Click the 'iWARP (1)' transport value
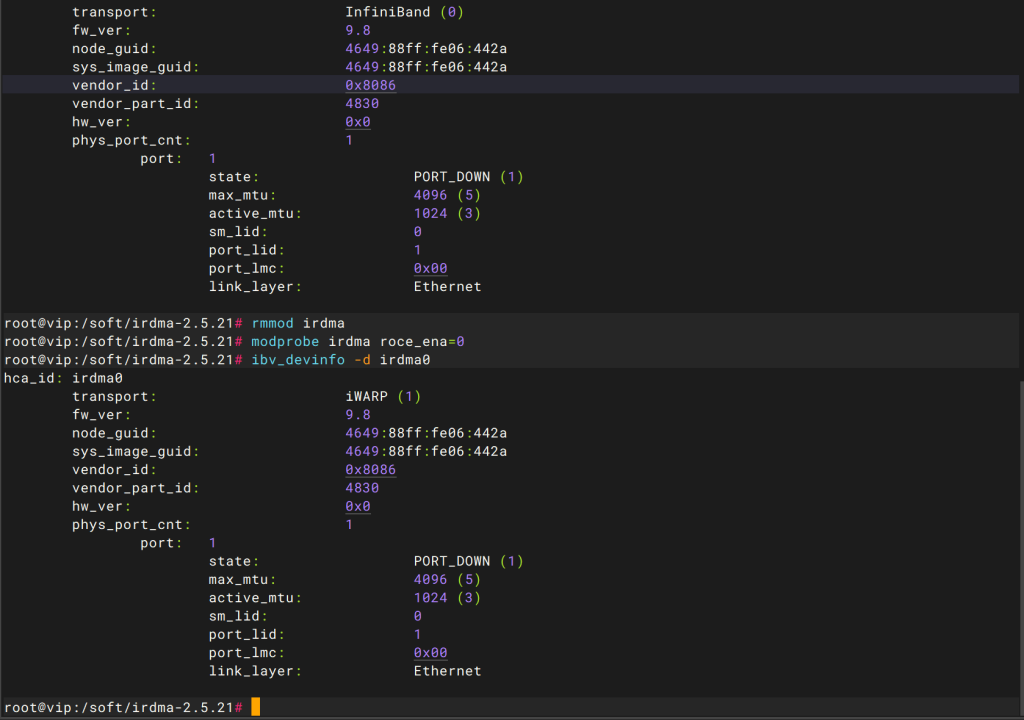The height and width of the screenshot is (720, 1024). (383, 396)
